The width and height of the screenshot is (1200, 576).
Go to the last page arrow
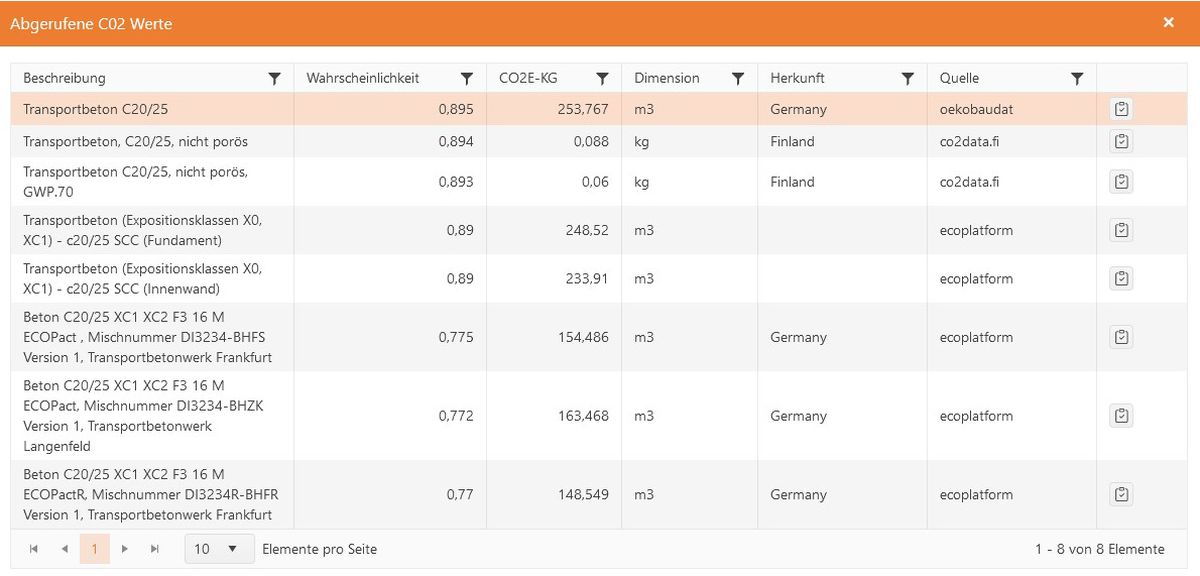pyautogui.click(x=155, y=549)
